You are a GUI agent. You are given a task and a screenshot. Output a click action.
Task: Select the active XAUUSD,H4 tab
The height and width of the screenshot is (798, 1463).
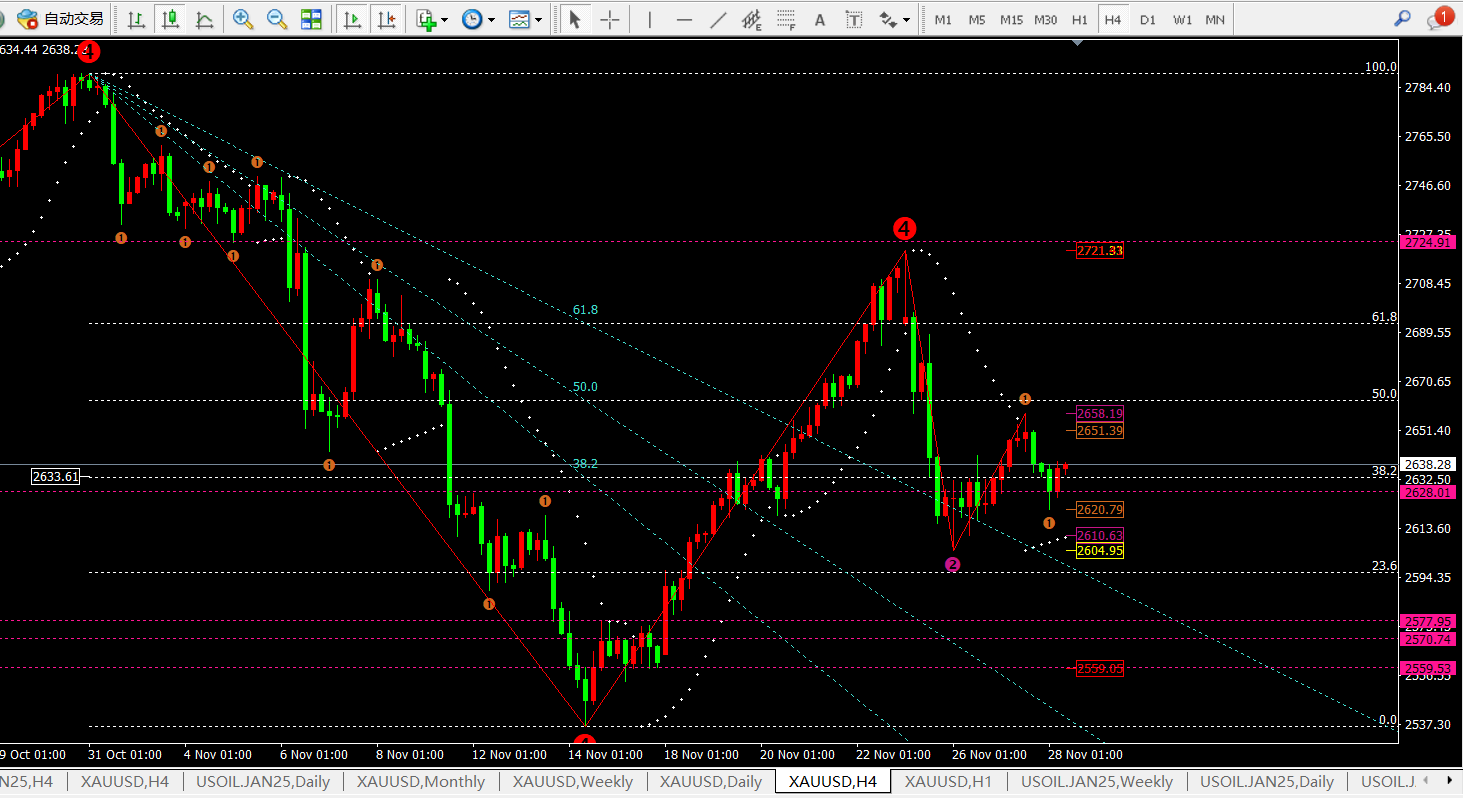coord(833,782)
